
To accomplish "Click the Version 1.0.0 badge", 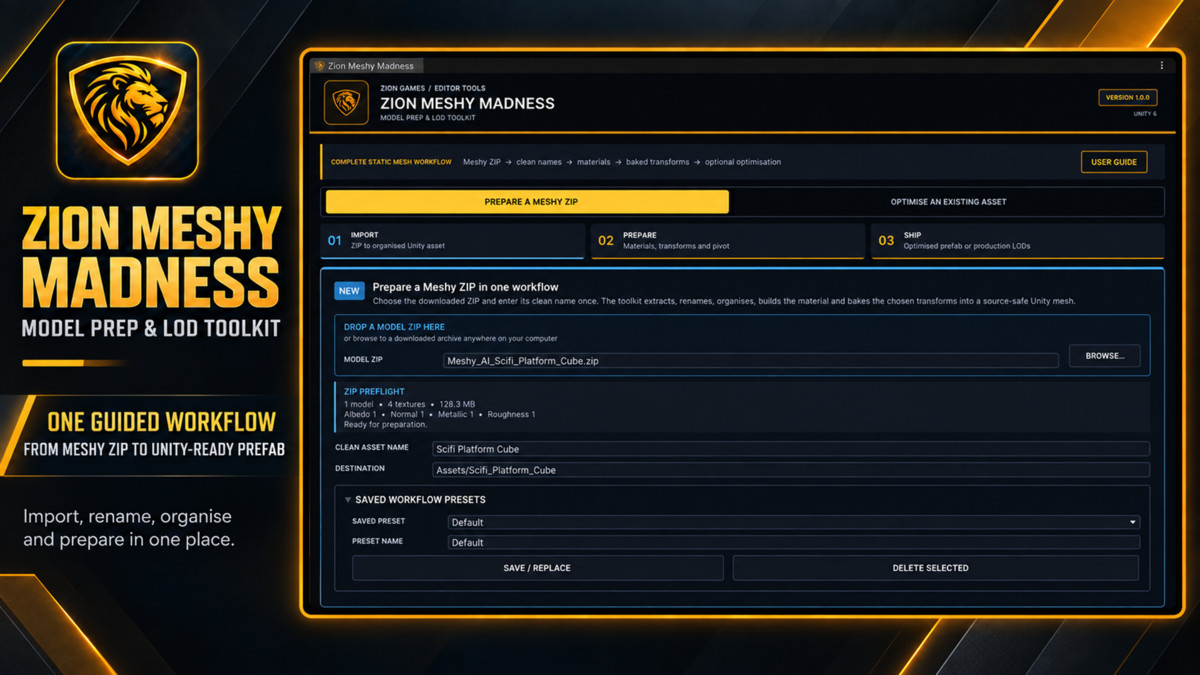I will tap(1128, 98).
